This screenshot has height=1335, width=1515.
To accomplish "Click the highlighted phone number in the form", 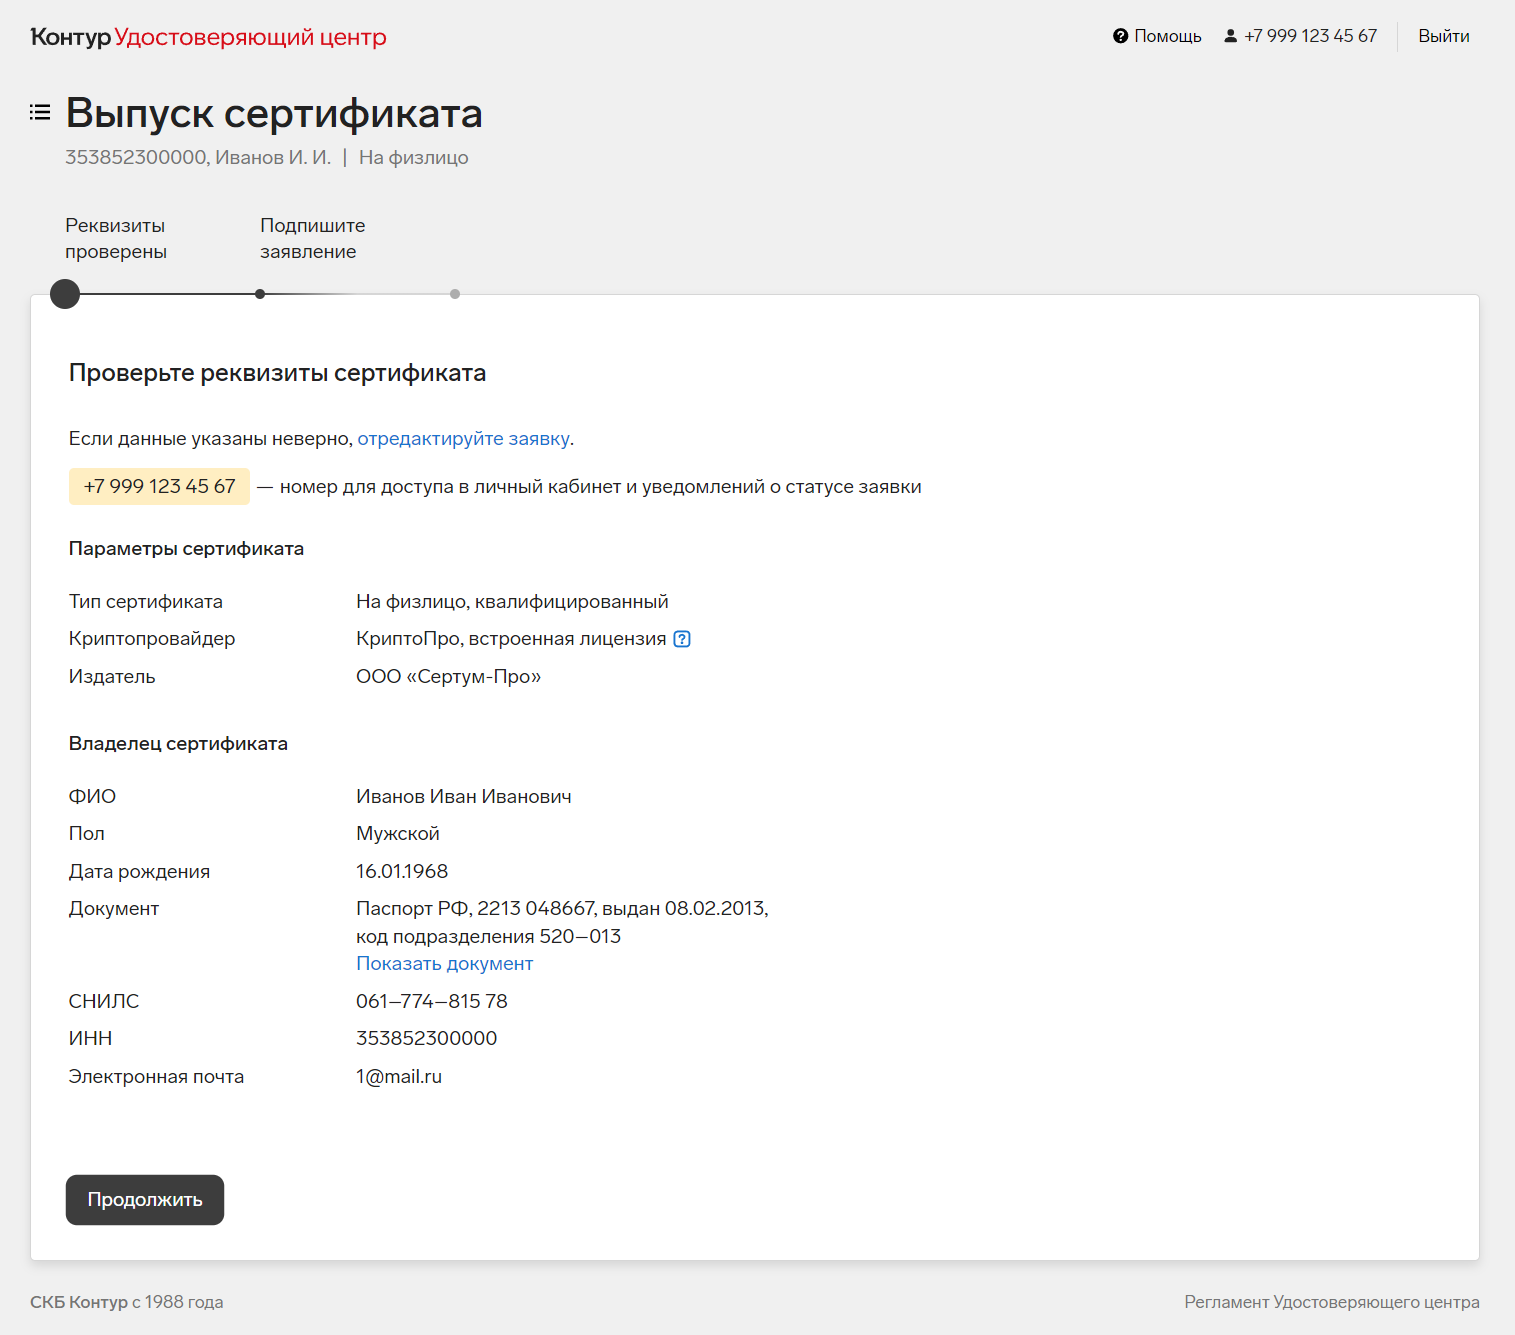I will (159, 487).
